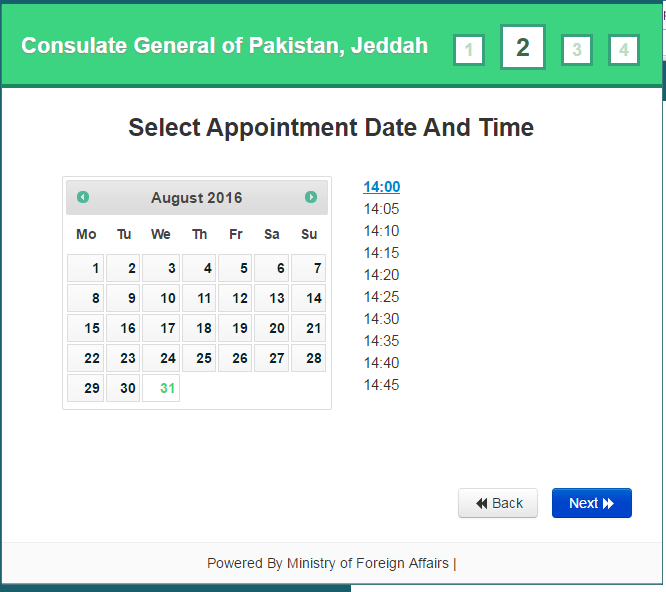Image resolution: width=666 pixels, height=592 pixels.
Task: Go to previous month in calendar
Action: (83, 197)
